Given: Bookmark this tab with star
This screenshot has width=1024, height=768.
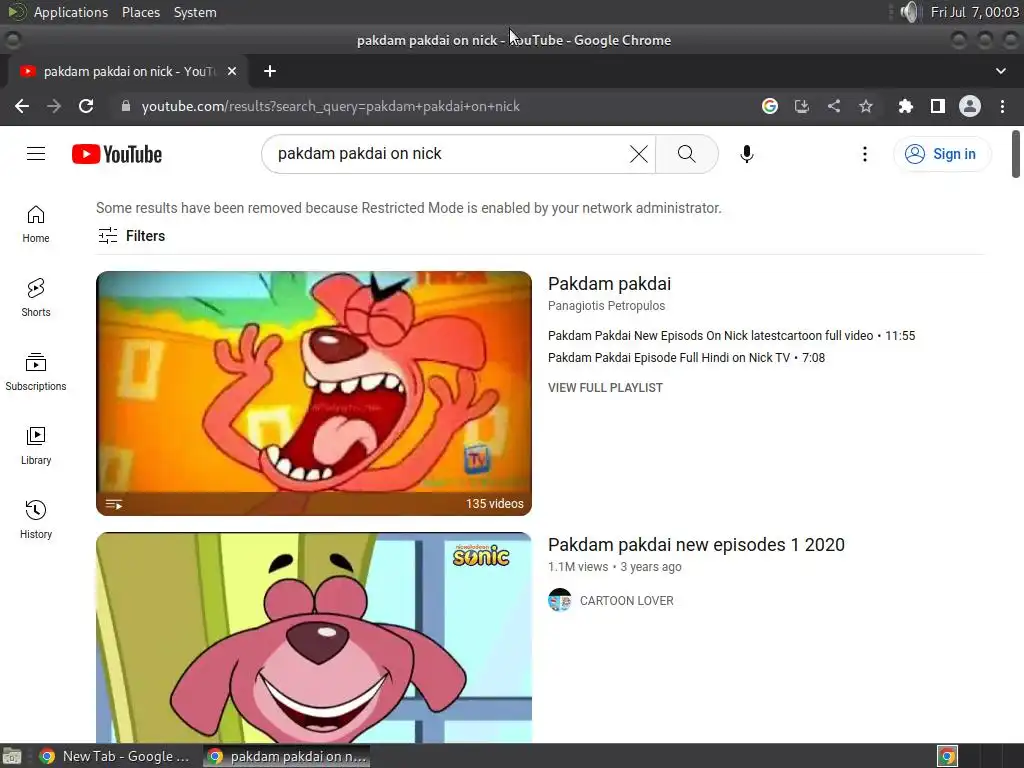Looking at the screenshot, I should coord(866,106).
